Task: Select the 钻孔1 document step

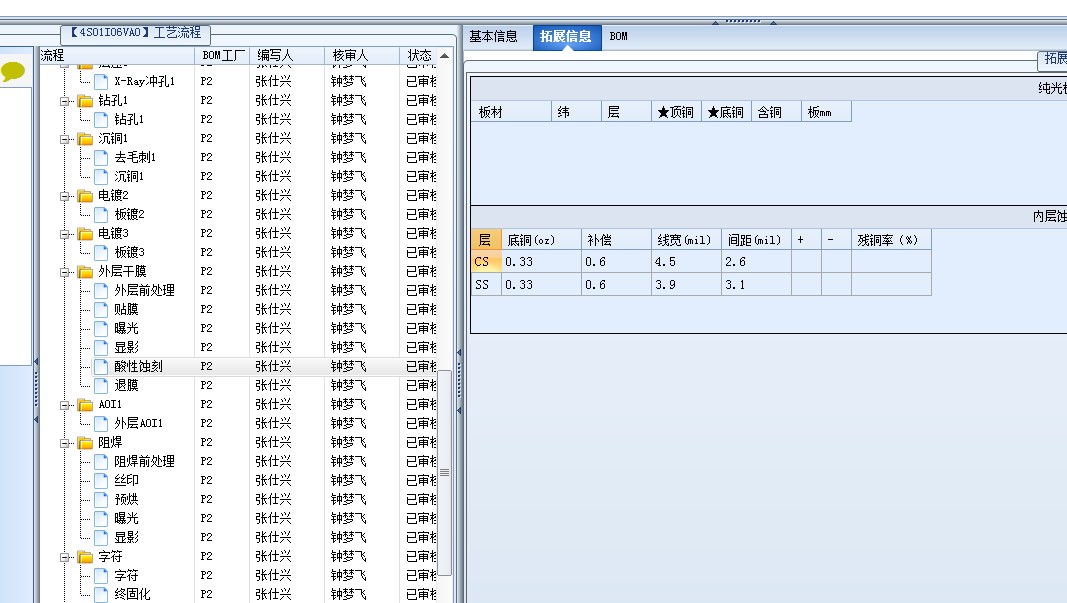Action: pyautogui.click(x=129, y=120)
